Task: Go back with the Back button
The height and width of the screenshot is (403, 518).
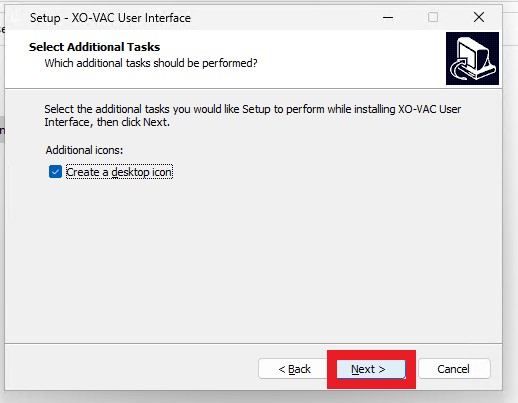Action: point(293,369)
